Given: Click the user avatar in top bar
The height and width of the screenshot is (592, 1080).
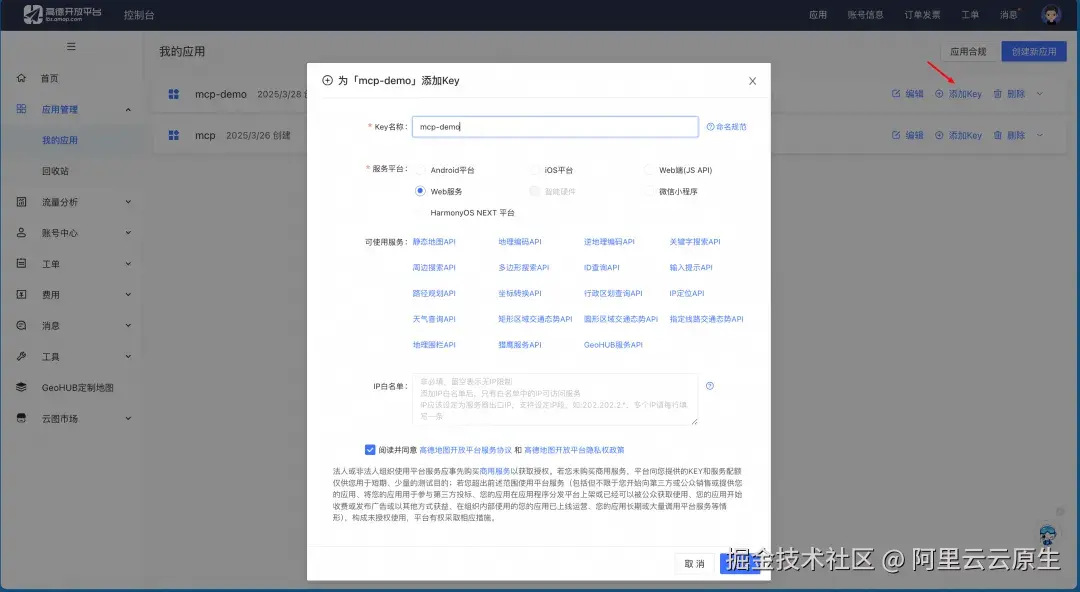Looking at the screenshot, I should [x=1050, y=14].
